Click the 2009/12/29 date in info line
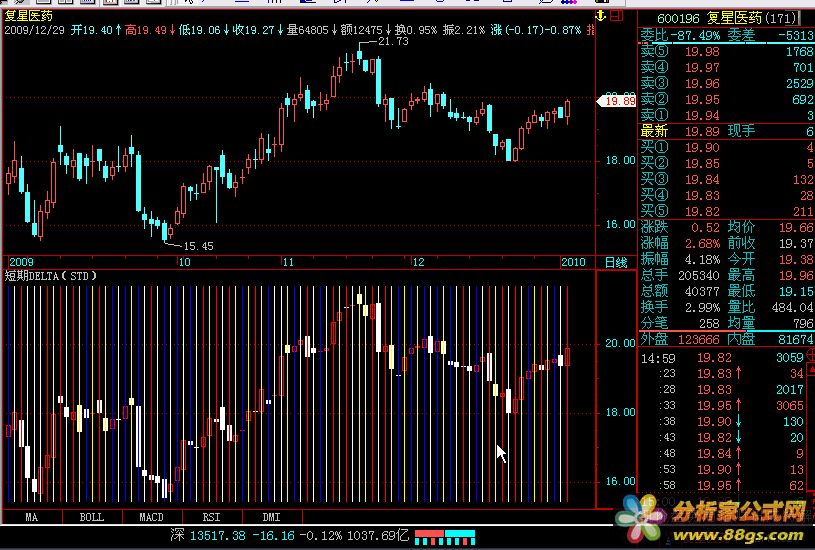This screenshot has width=815, height=550. (x=34, y=30)
